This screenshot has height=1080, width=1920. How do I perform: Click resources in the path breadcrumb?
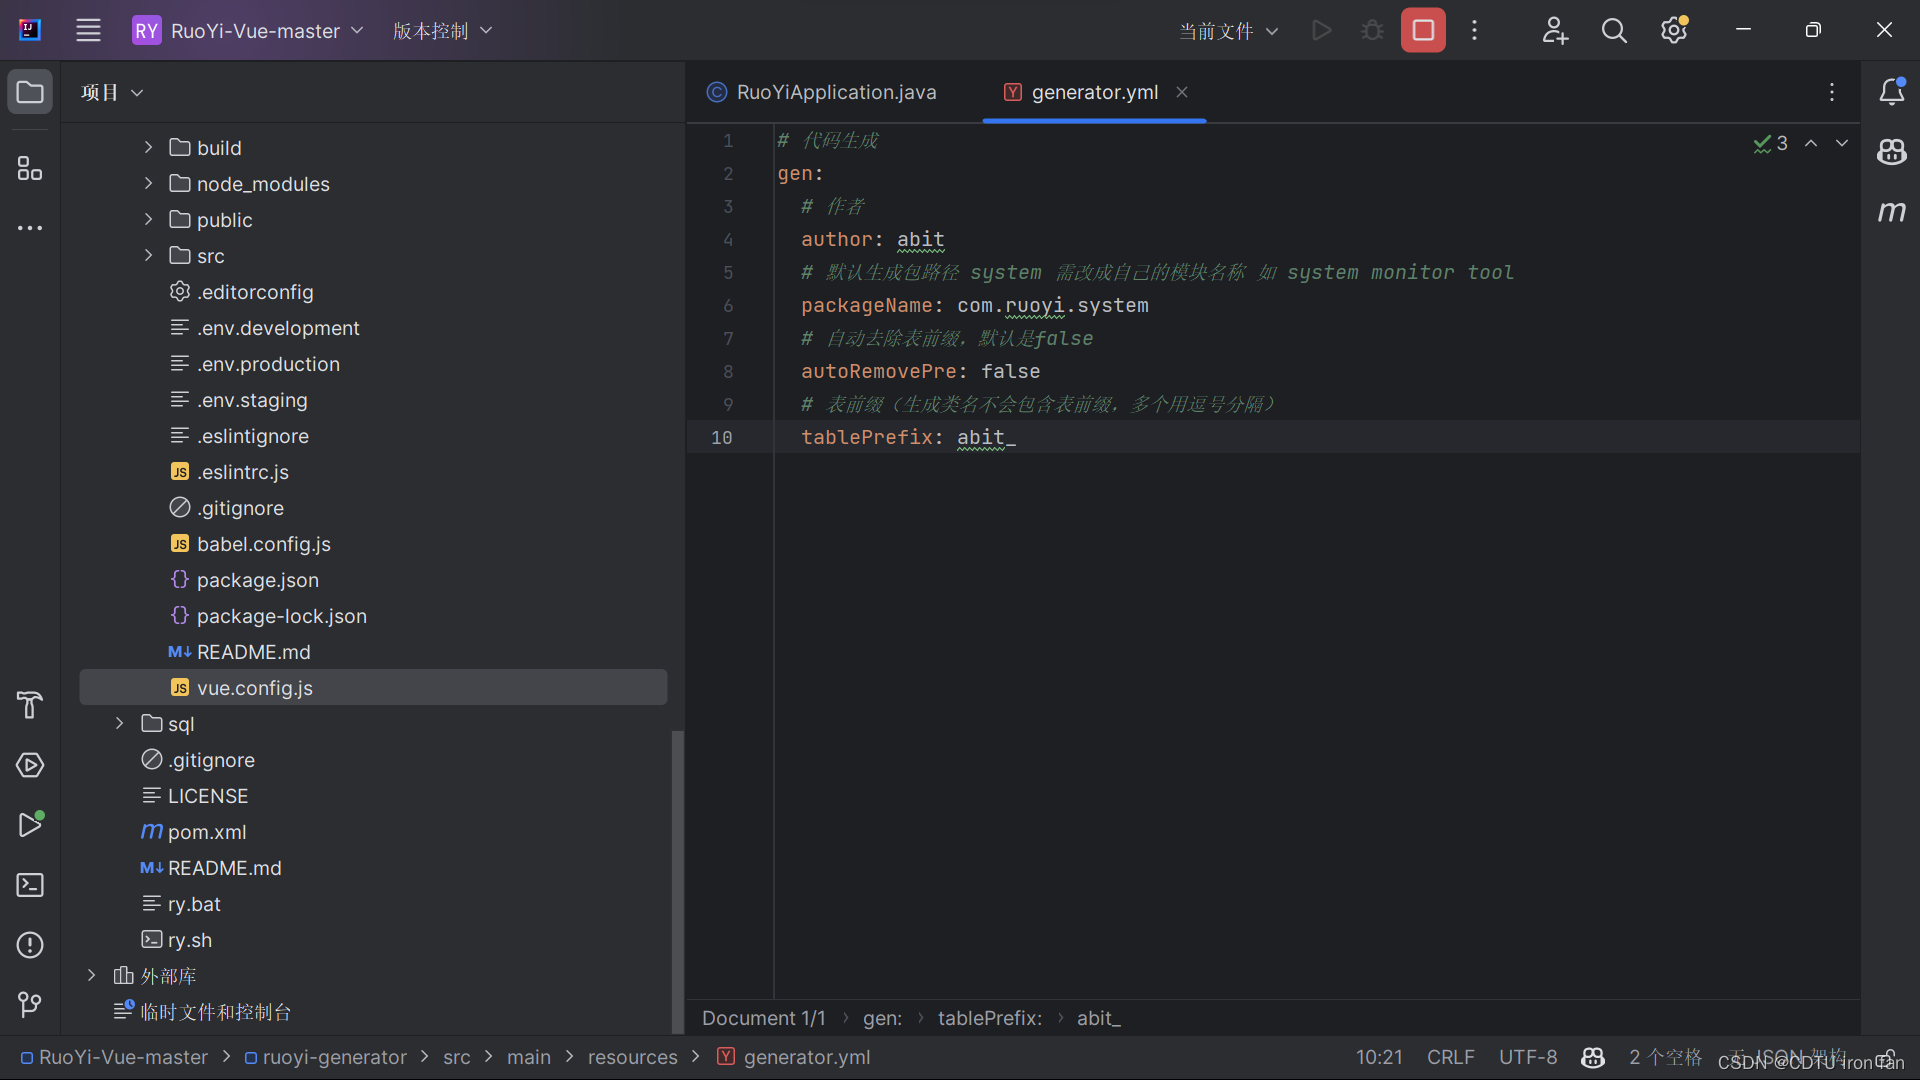click(x=632, y=1057)
